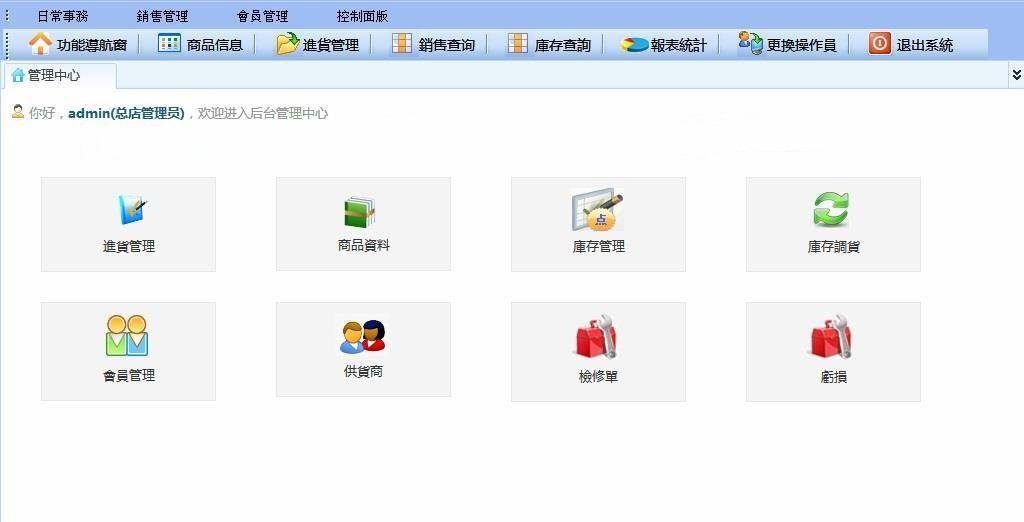Screen dimensions: 1024x522
Task: Select the 管理中心 tab
Action: tap(60, 76)
